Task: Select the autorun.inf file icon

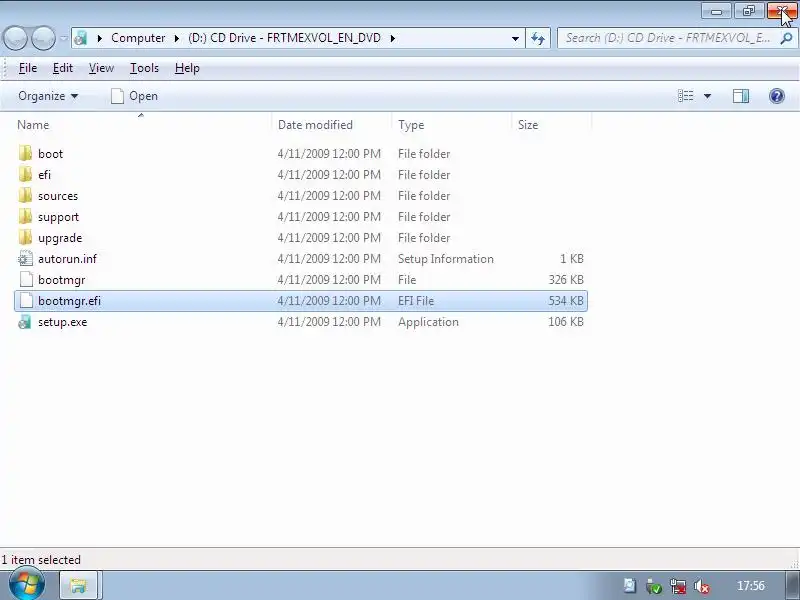Action: [x=25, y=259]
